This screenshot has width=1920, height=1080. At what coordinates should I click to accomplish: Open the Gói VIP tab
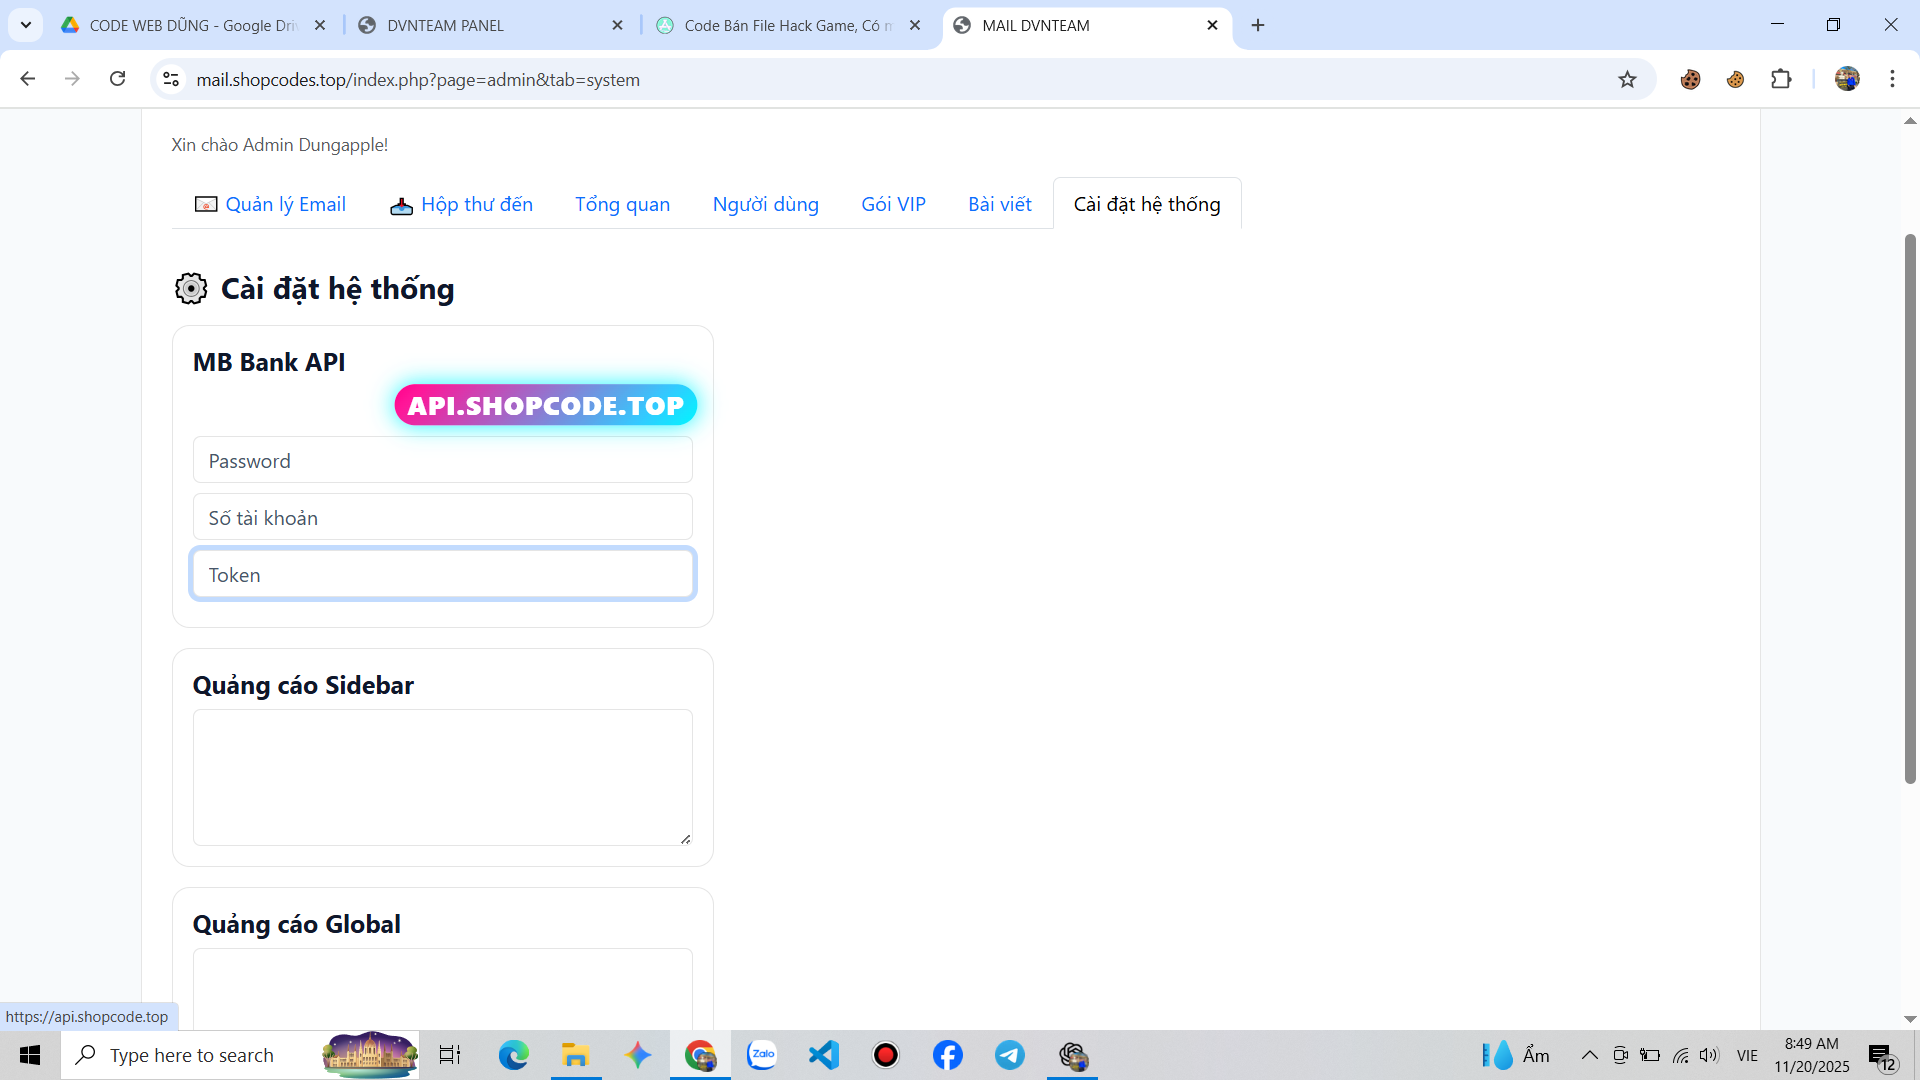(x=893, y=204)
